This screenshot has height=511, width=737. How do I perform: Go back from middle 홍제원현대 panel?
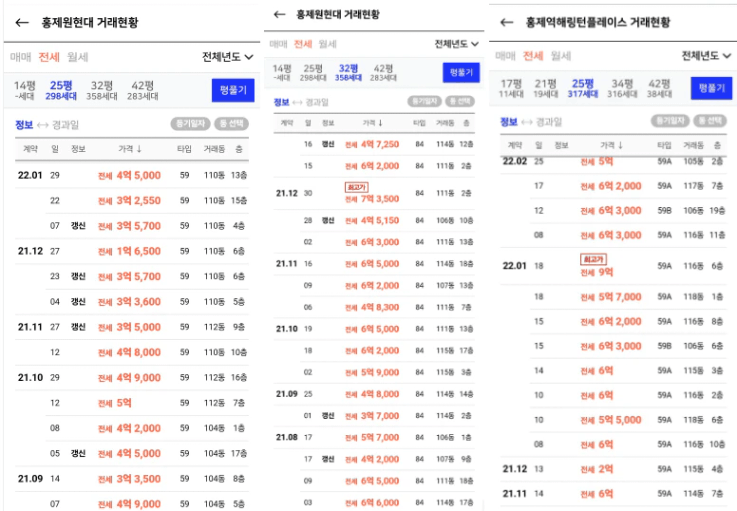coord(280,15)
